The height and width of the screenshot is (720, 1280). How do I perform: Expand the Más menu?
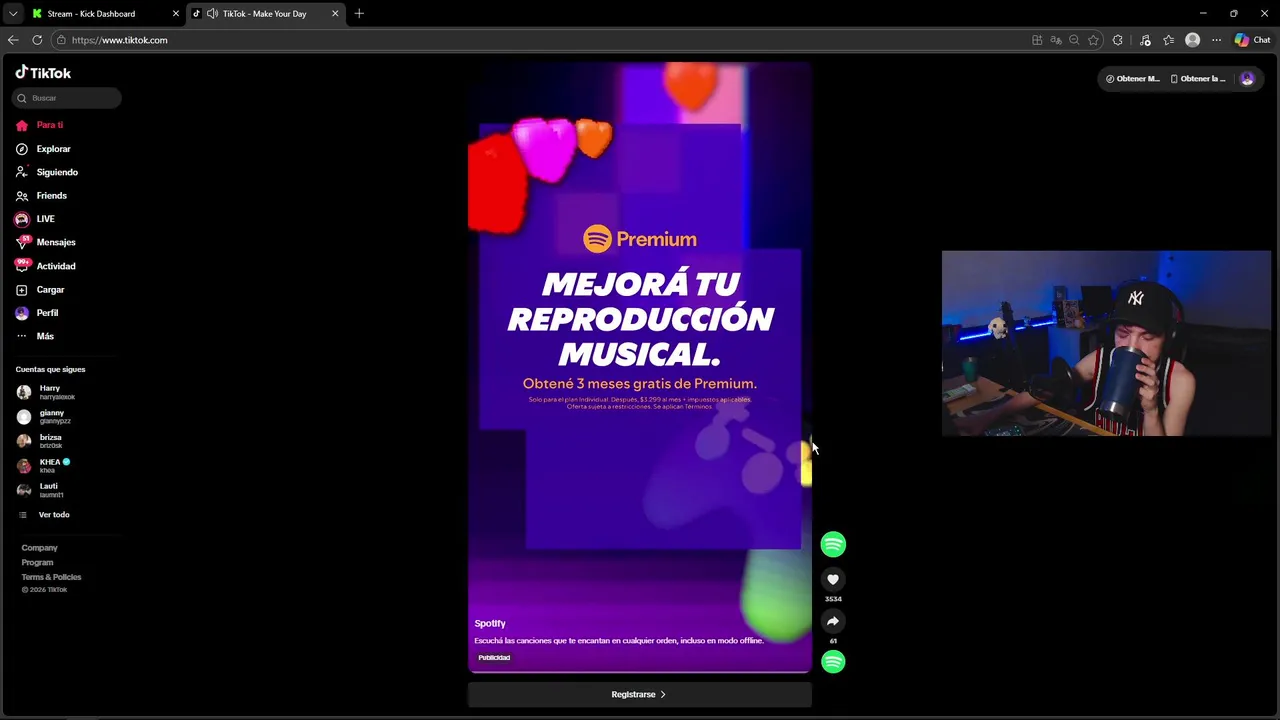(x=45, y=336)
